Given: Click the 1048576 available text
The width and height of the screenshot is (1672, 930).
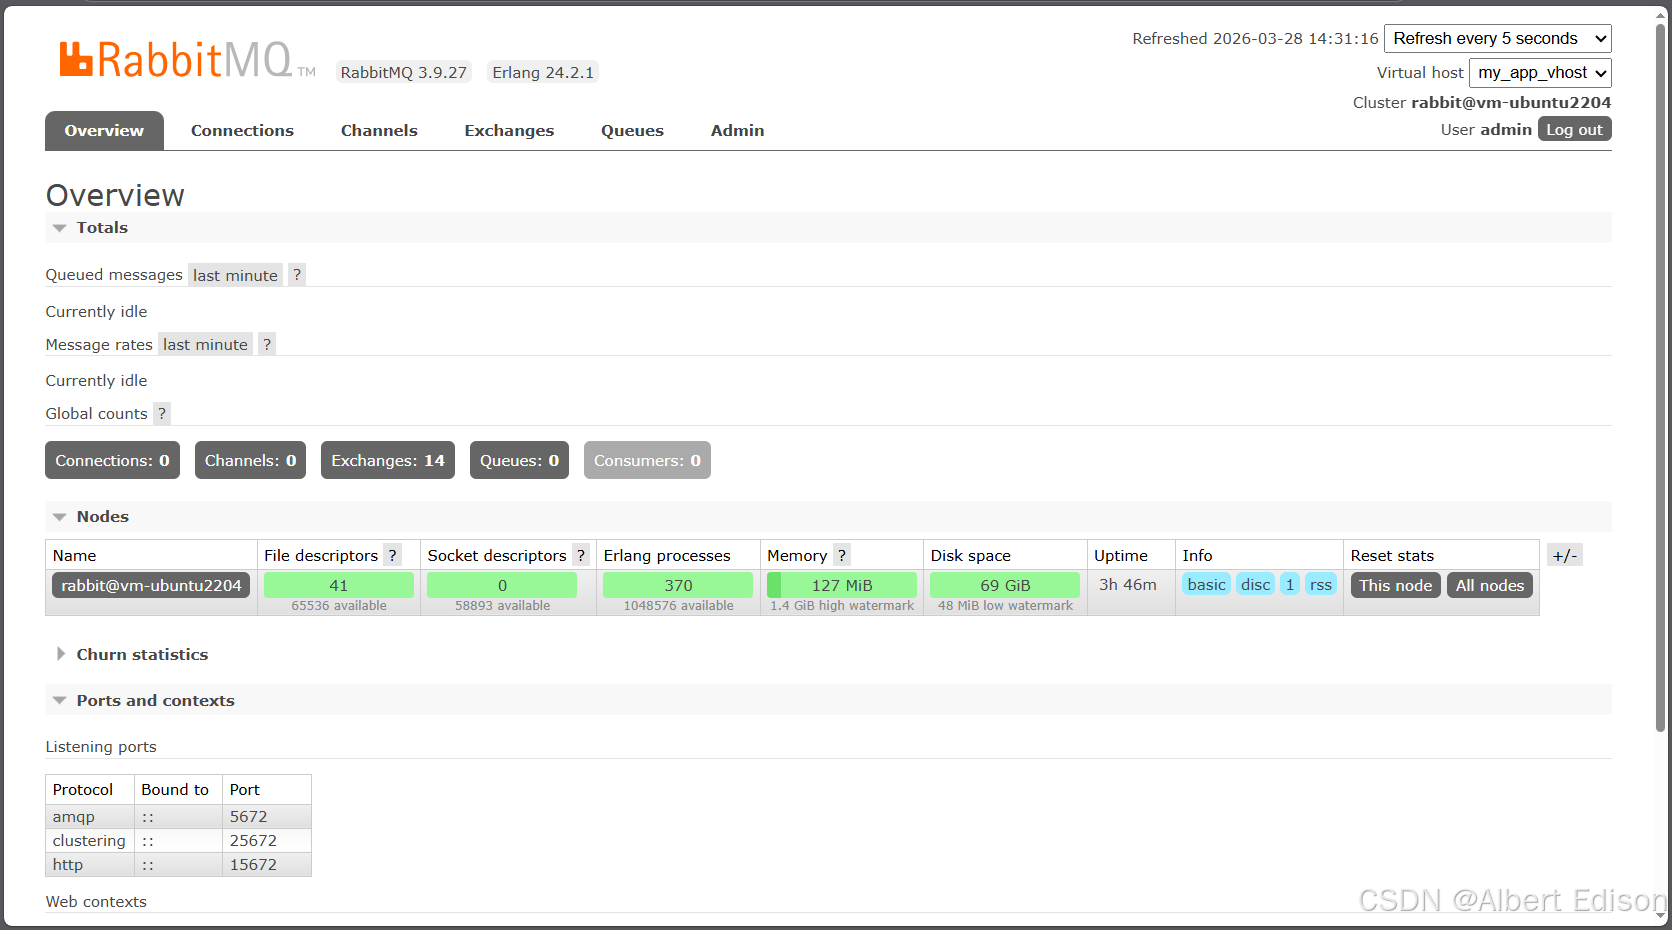Looking at the screenshot, I should (x=678, y=606).
